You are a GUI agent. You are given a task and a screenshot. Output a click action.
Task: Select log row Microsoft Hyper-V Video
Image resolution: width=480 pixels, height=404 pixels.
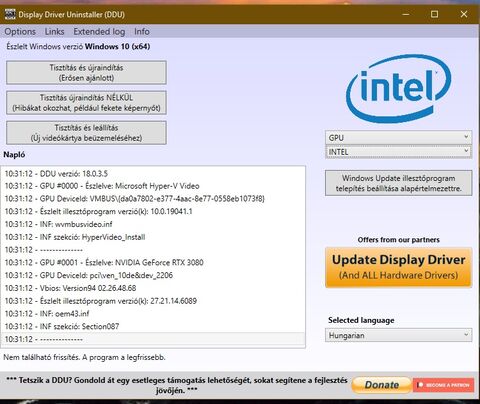[153, 186]
